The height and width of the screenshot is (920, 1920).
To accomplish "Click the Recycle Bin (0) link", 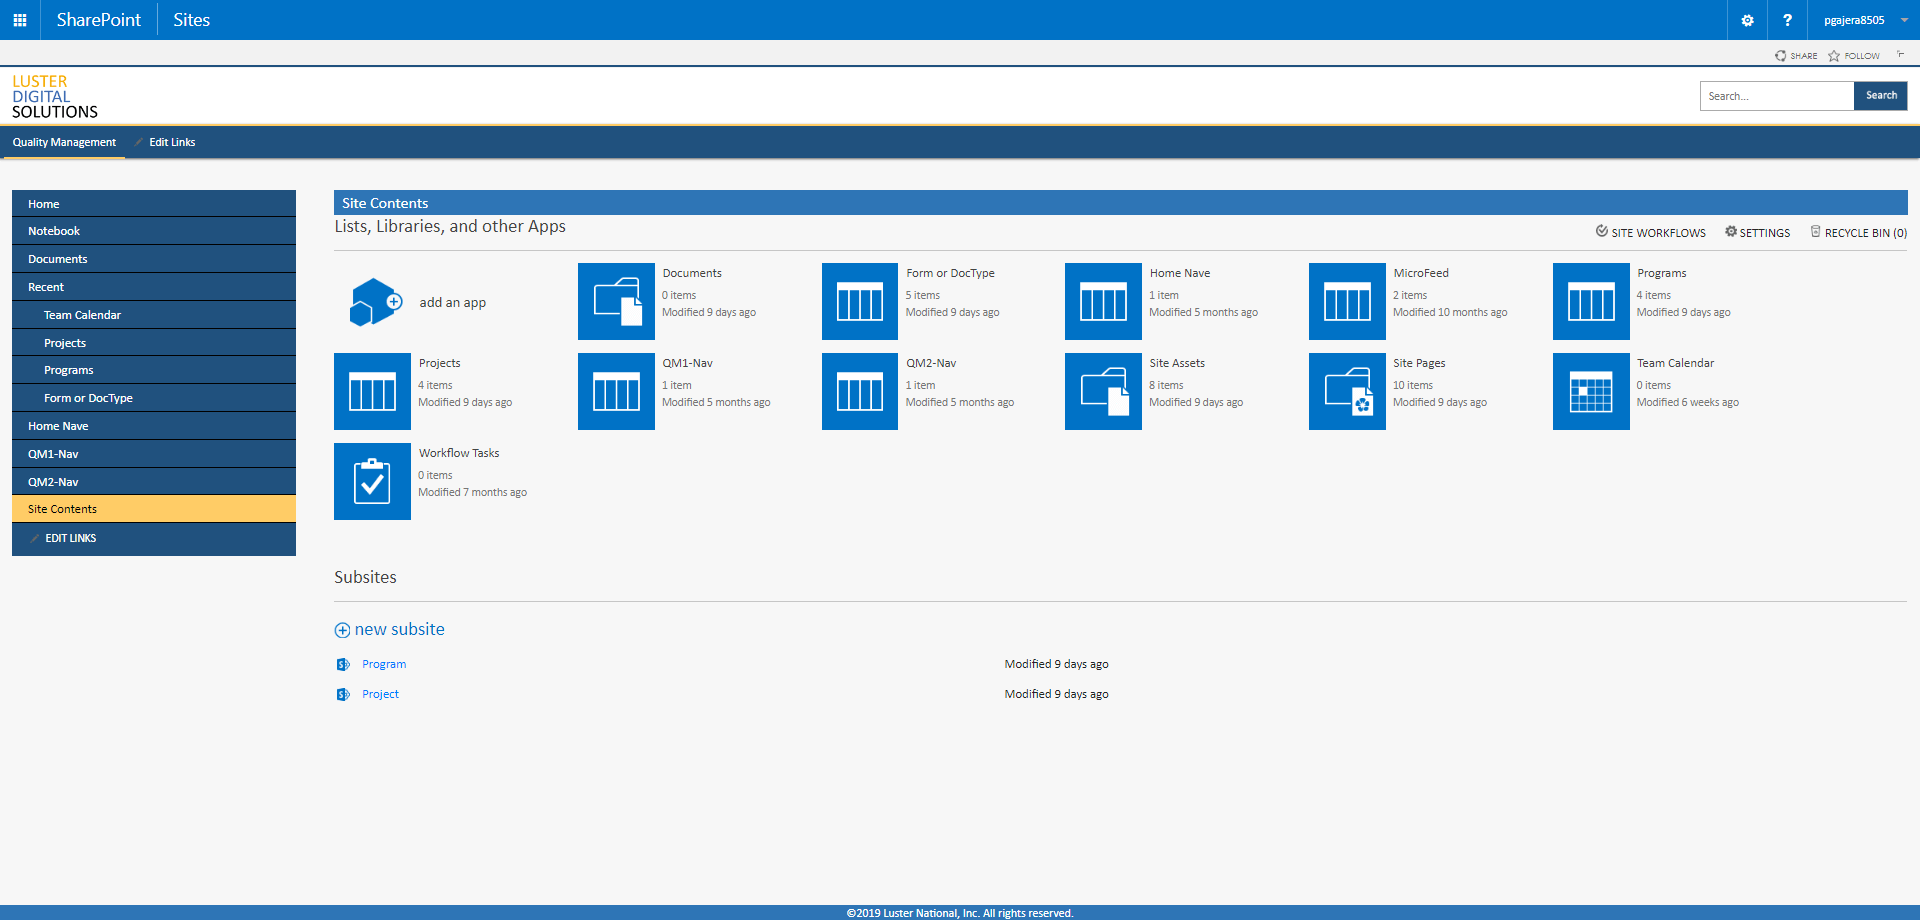I will click(1859, 233).
